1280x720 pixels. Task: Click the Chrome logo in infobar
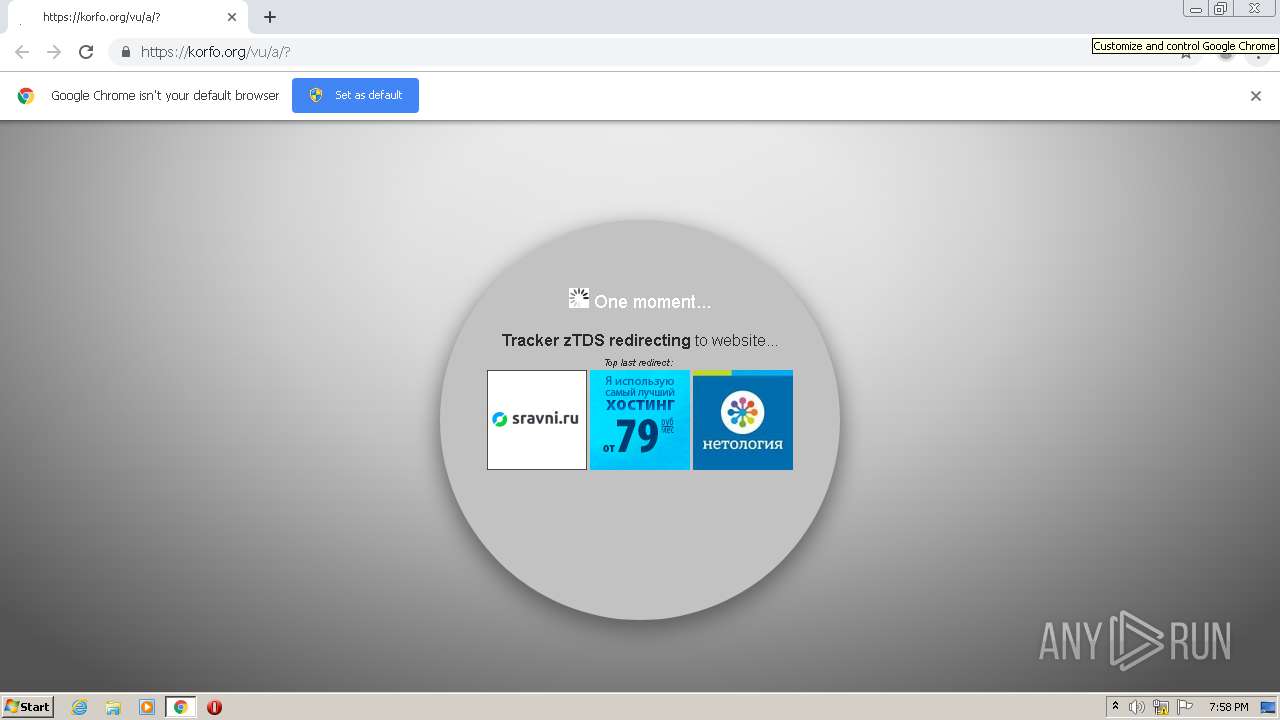[x=26, y=96]
